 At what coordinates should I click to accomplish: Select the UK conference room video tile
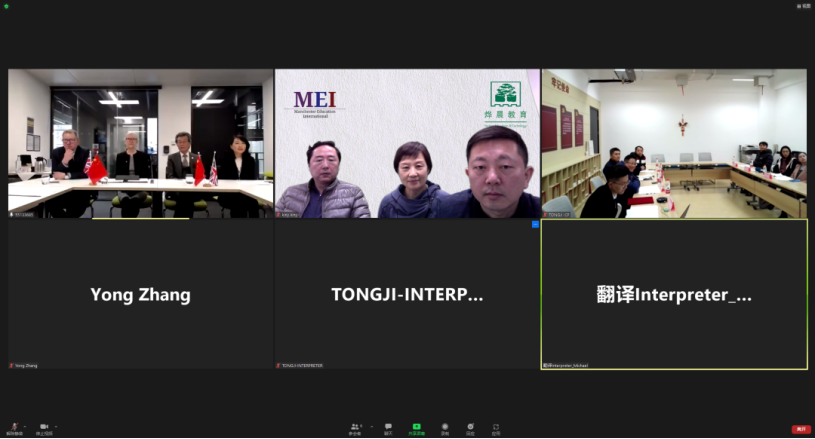point(140,143)
